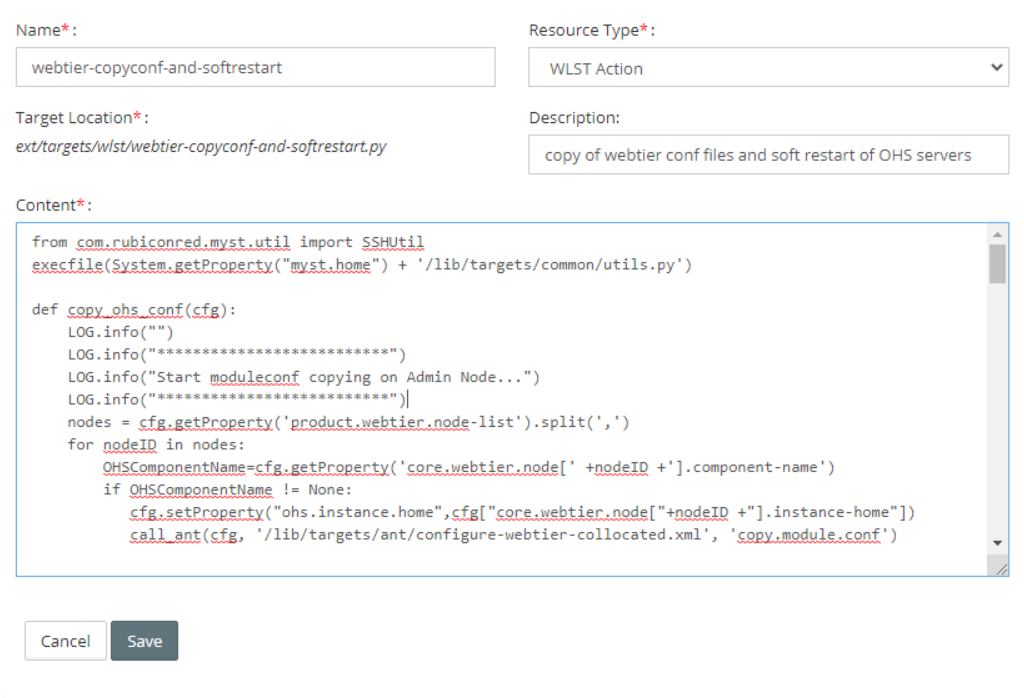Click the content scrollbar thumb
1024x698 pixels.
click(997, 264)
